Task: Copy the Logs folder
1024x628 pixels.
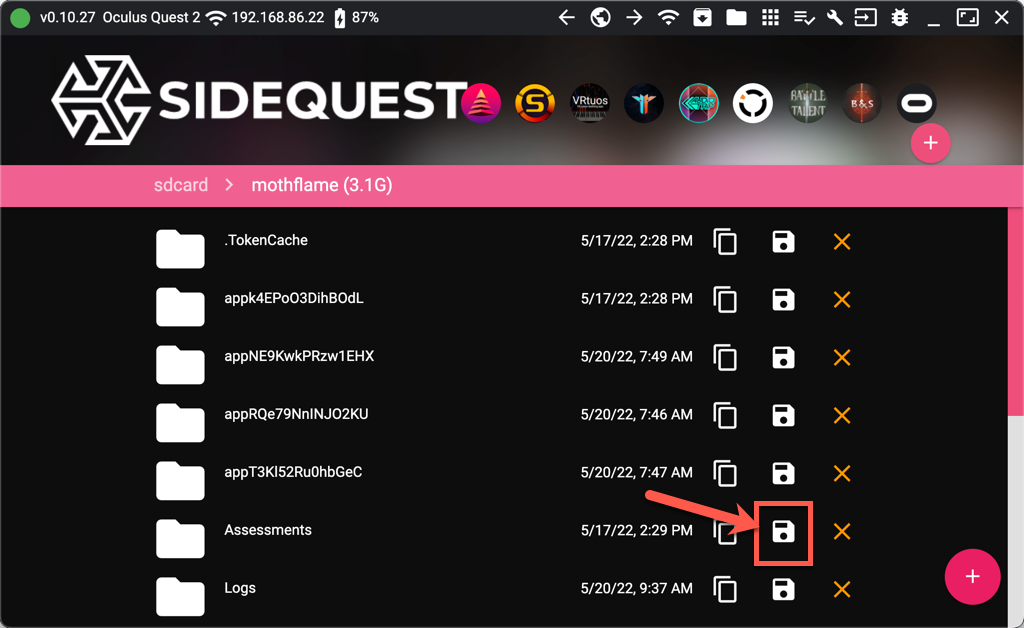Action: pos(726,589)
